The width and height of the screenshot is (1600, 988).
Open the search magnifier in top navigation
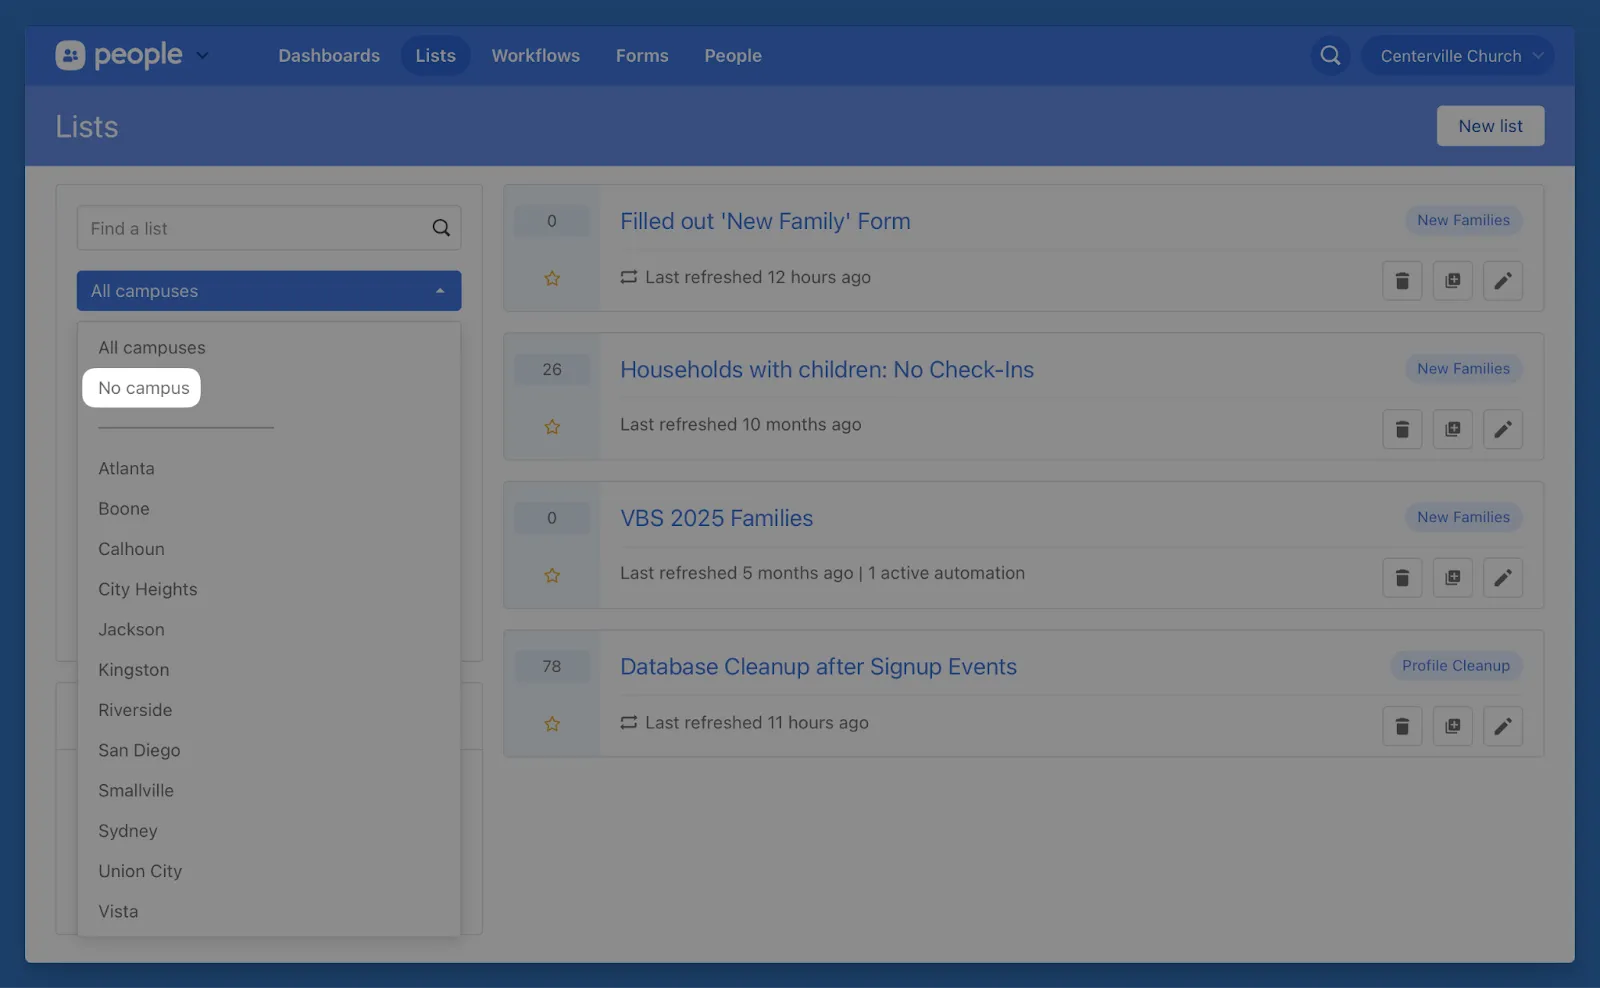[1330, 56]
